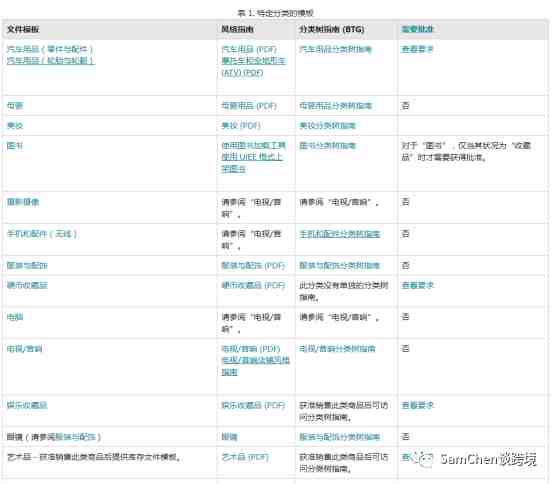The width and height of the screenshot is (554, 484).
Task: Open the 艺术品 (PDF) style guide
Action: click(x=245, y=457)
